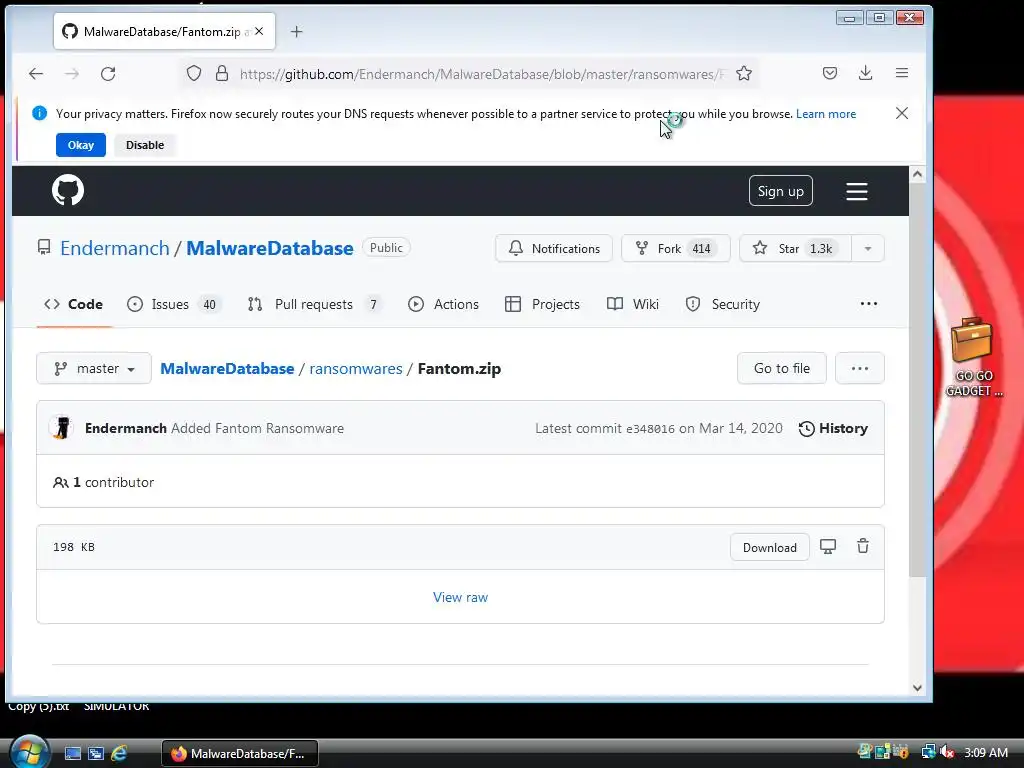Close the MalwareDatabase/Fantom.zip tab

259,31
